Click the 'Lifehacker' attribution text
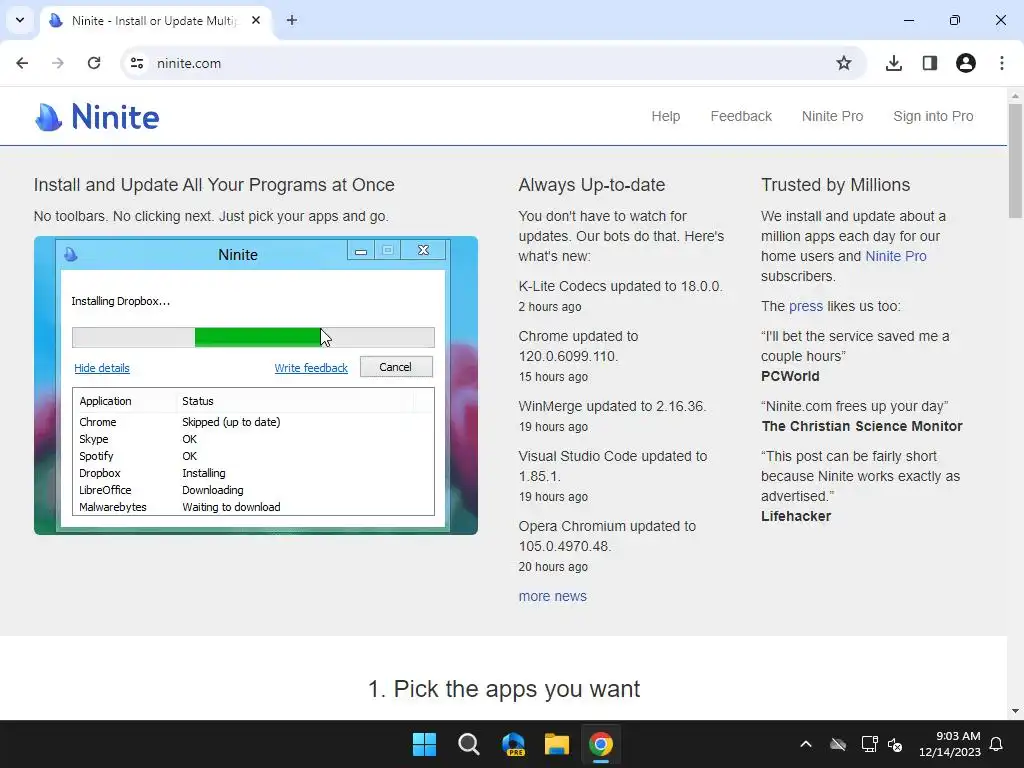 click(x=795, y=517)
